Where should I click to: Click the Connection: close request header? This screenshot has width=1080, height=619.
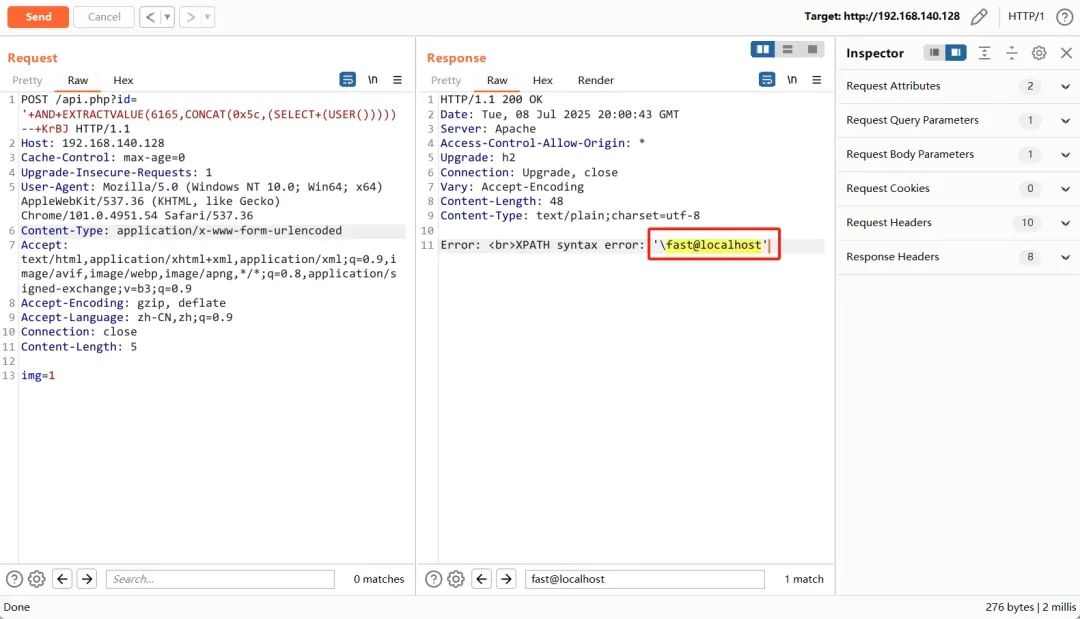pos(79,332)
